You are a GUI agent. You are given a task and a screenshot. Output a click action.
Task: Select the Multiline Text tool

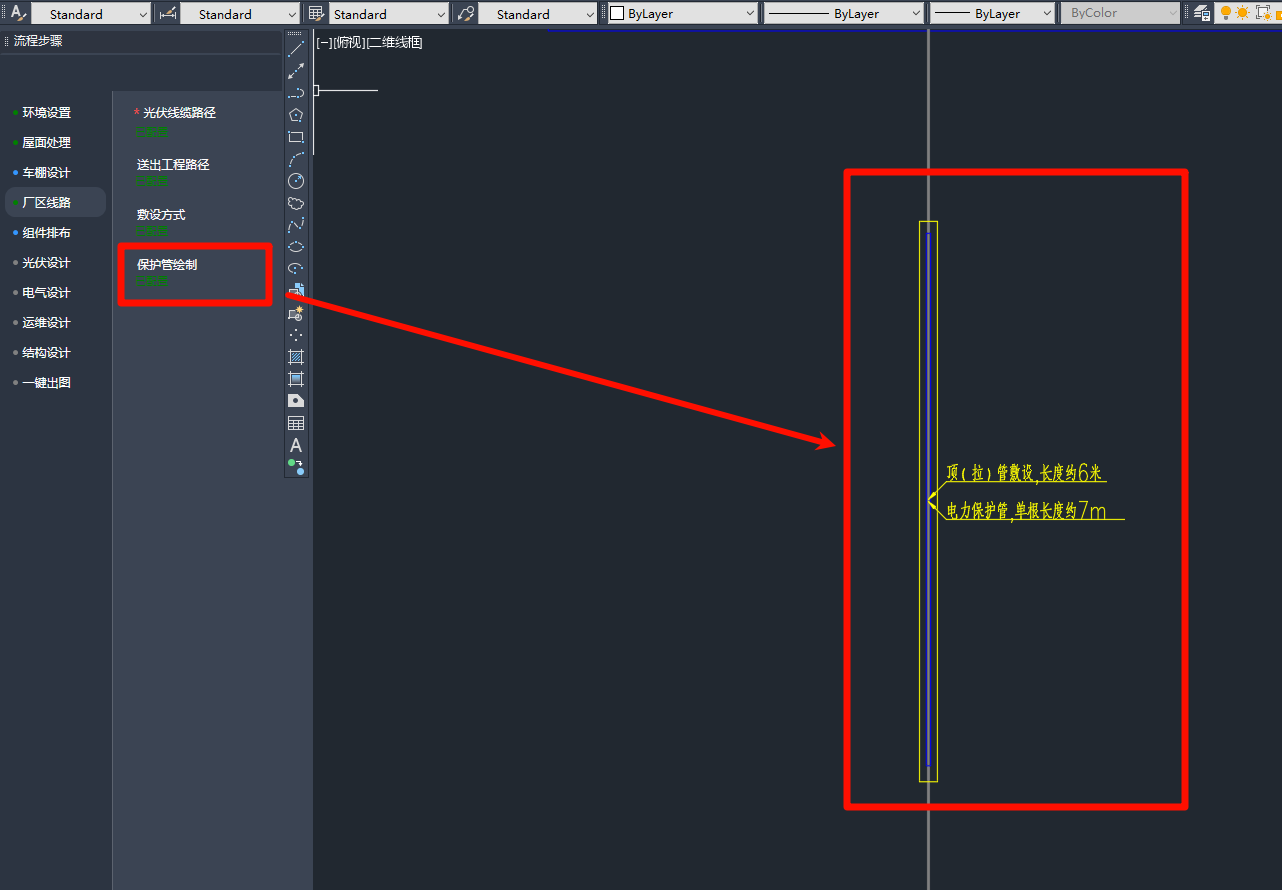click(296, 445)
